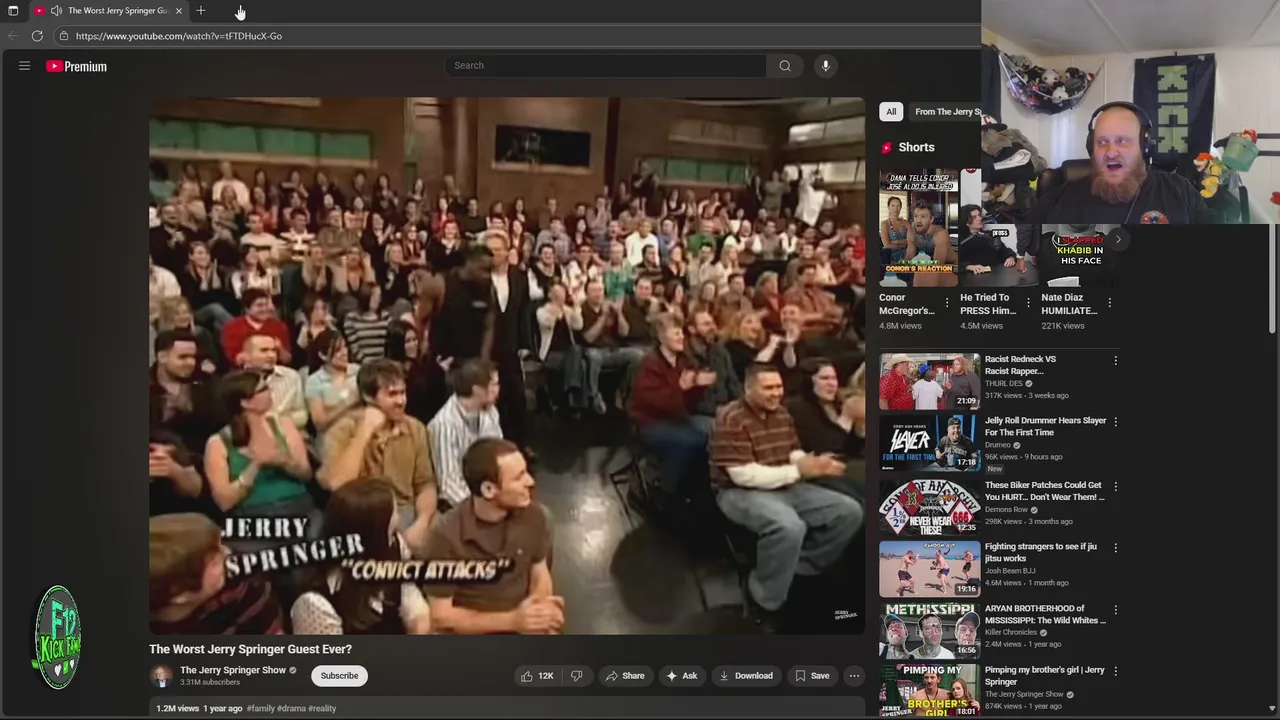Click the YouTube Premium logo

pos(76,66)
